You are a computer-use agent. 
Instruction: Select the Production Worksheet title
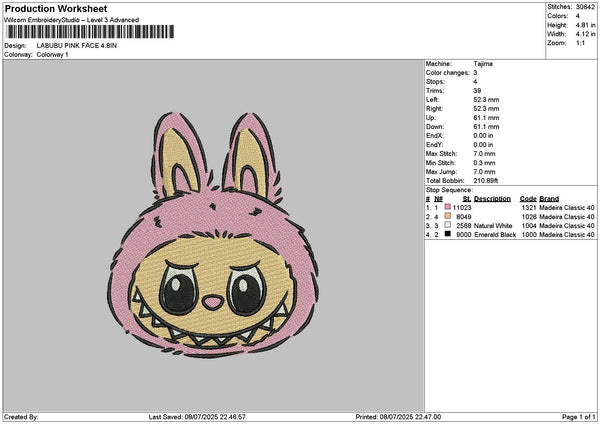(55, 8)
